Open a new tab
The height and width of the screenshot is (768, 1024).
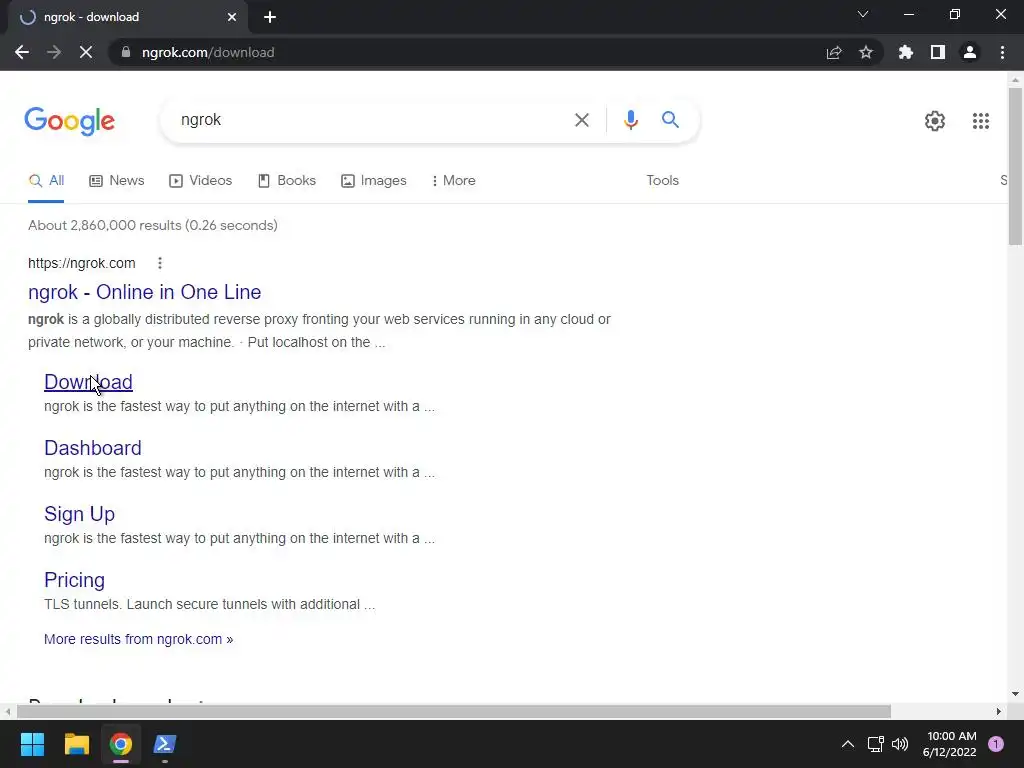[x=270, y=17]
